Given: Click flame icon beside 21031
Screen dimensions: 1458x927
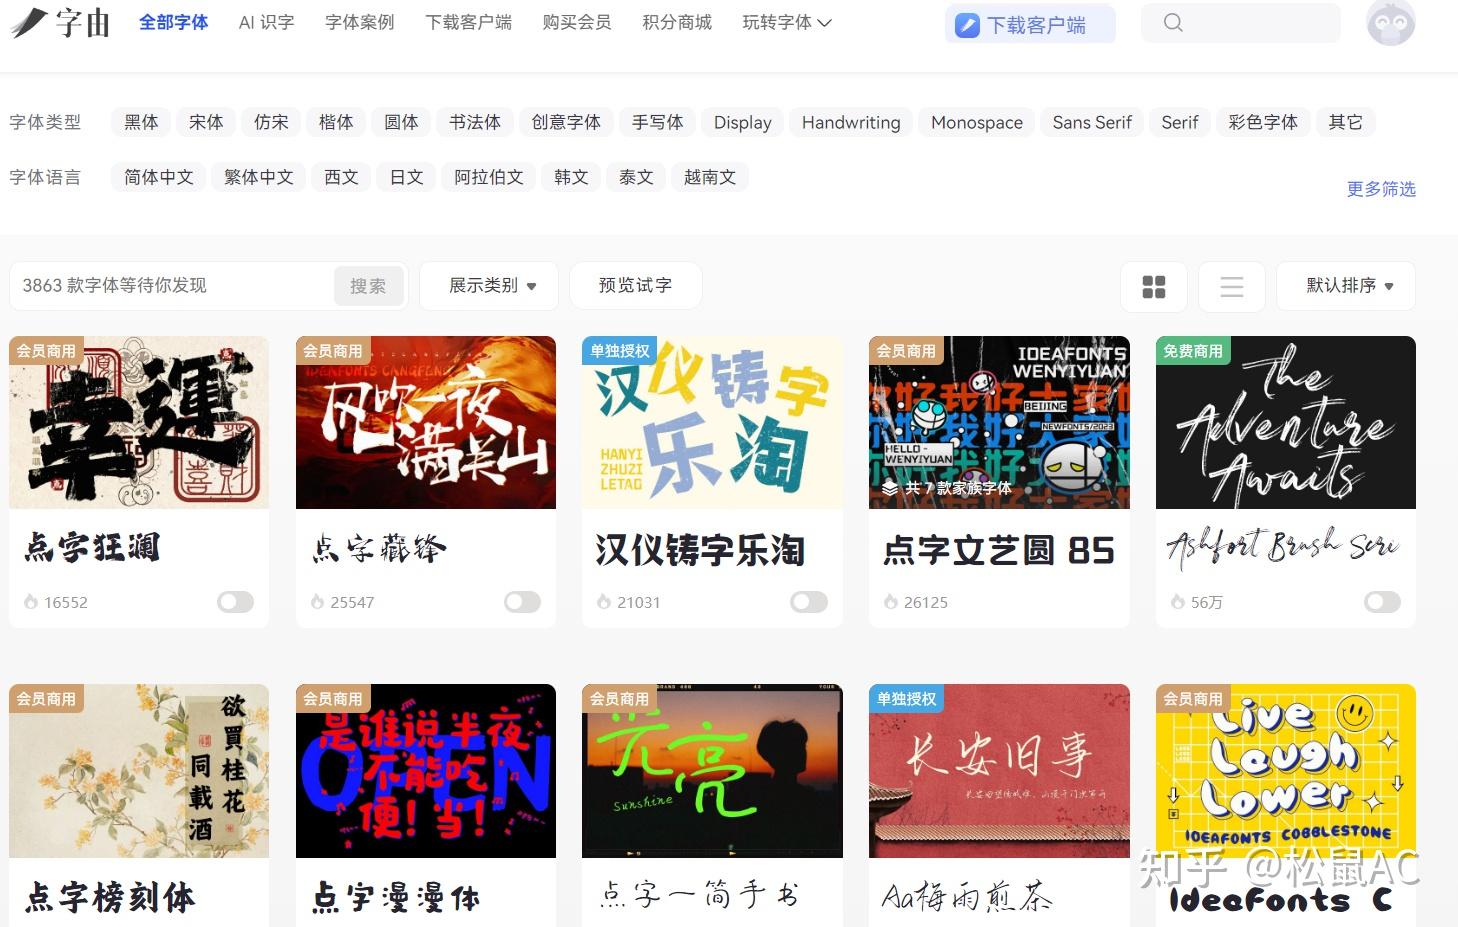Looking at the screenshot, I should point(604,602).
